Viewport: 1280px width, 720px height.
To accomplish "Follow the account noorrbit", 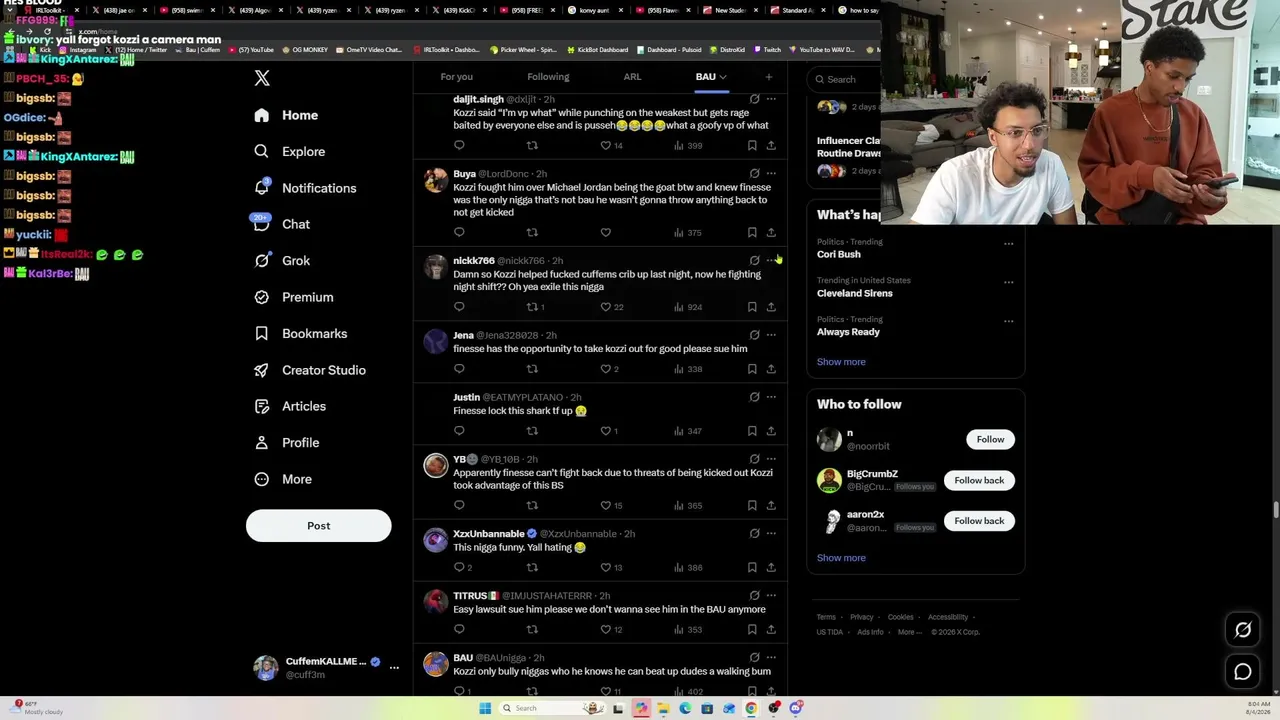I will click(x=990, y=439).
